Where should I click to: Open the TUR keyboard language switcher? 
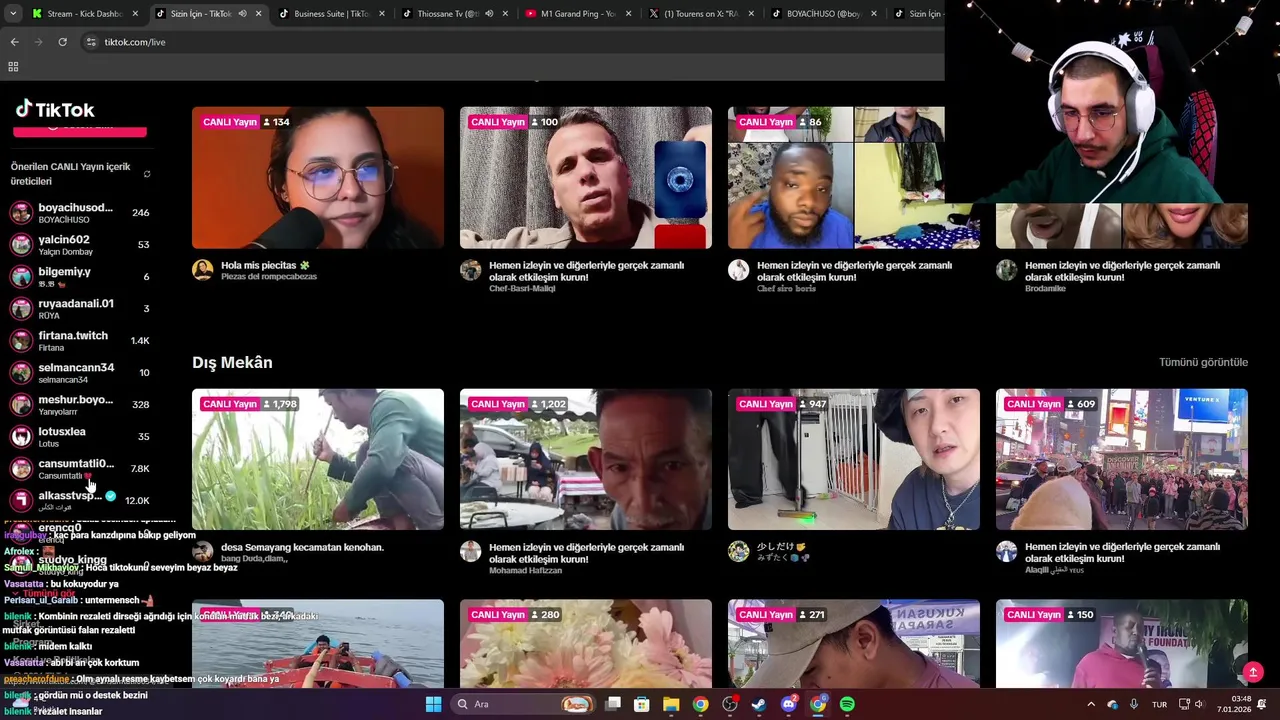[1159, 704]
